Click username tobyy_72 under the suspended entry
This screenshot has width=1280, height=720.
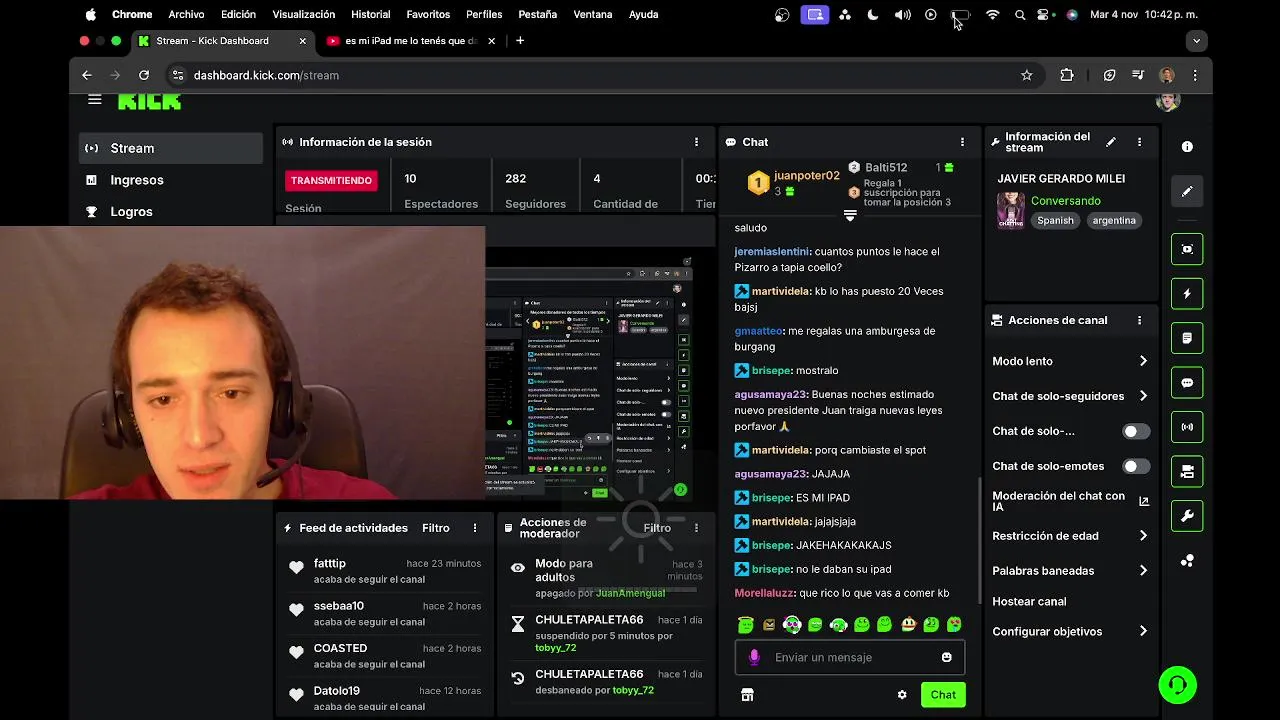tap(555, 648)
